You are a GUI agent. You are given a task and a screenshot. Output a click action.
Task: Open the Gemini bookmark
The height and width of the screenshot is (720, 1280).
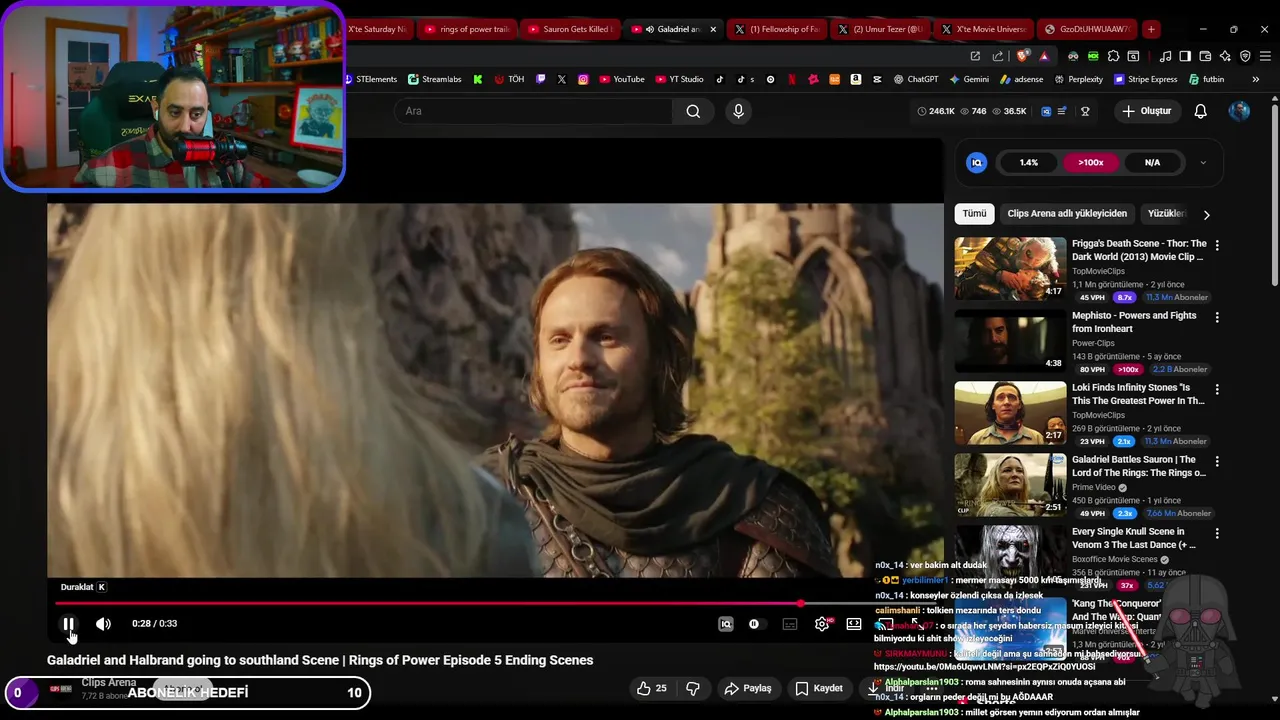tap(968, 79)
